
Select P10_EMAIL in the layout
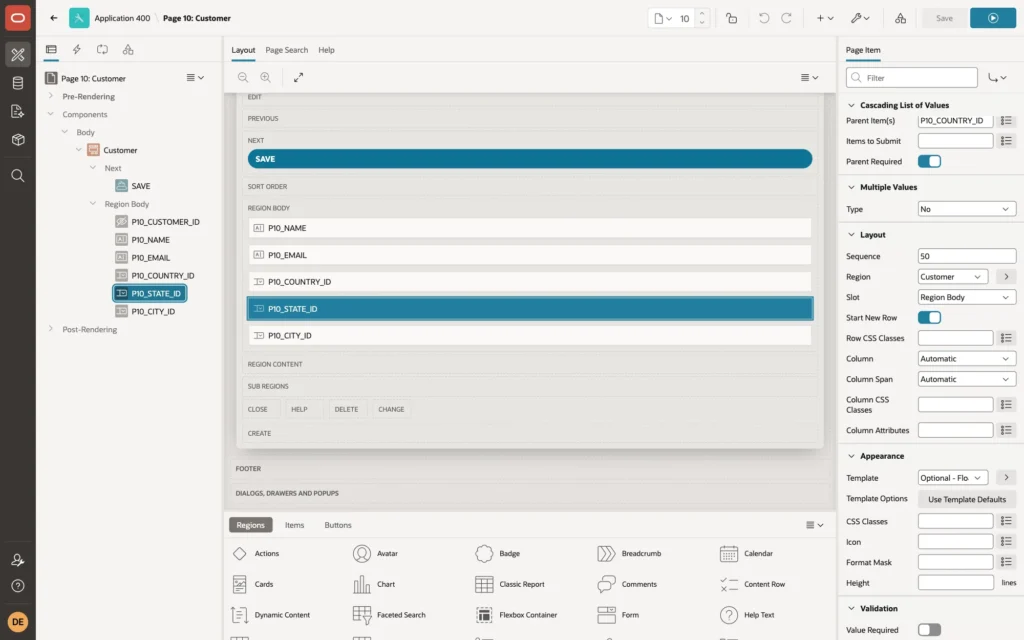click(530, 255)
